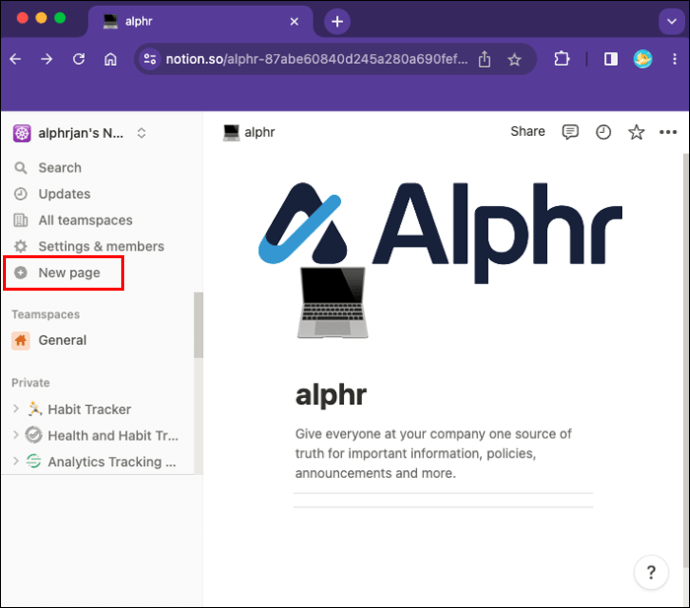The image size is (690, 608).
Task: Expand the Habit Tracker page chevron
Action: [16, 409]
